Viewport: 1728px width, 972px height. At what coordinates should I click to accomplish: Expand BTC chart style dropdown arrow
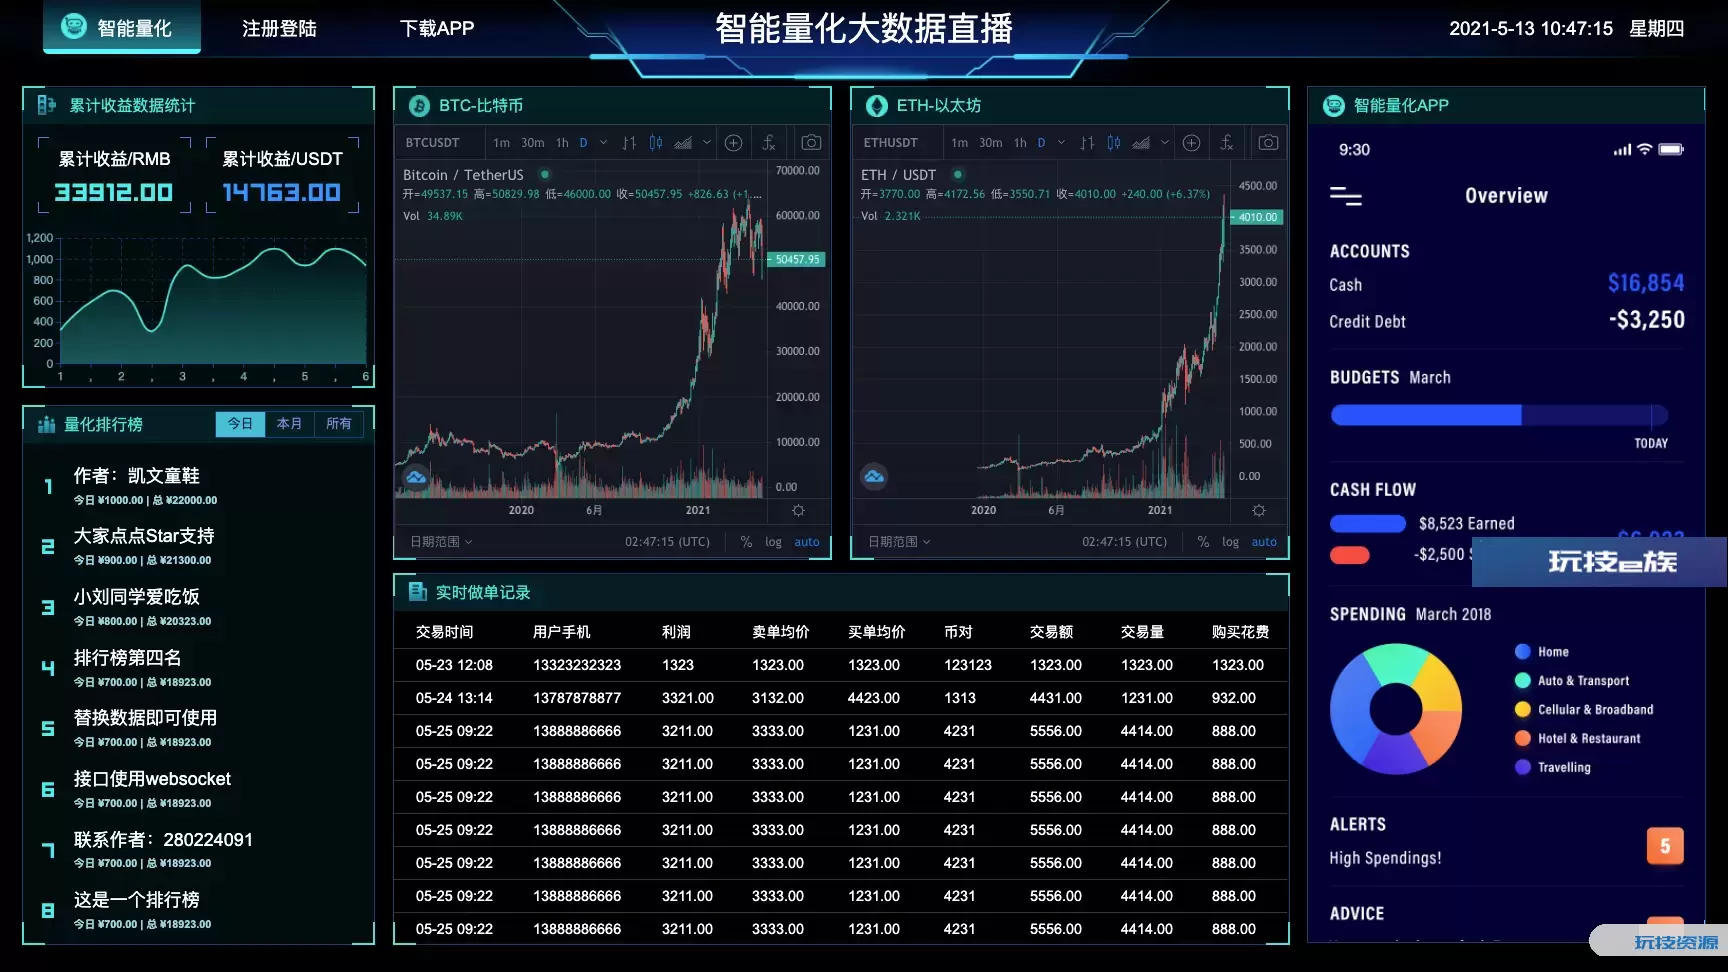[706, 143]
